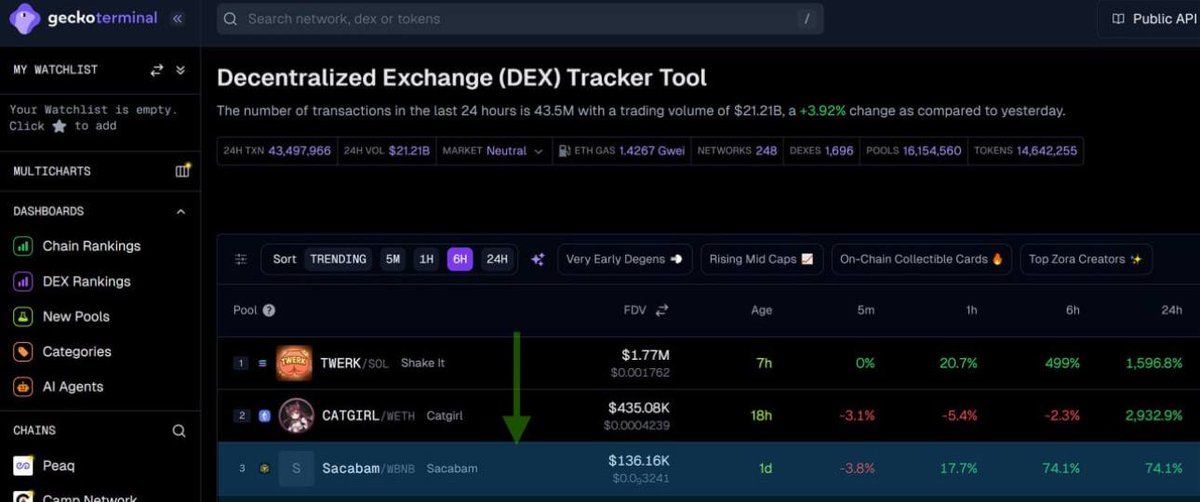Apply the Top Zora Creators filter
The height and width of the screenshot is (502, 1200).
point(1086,259)
